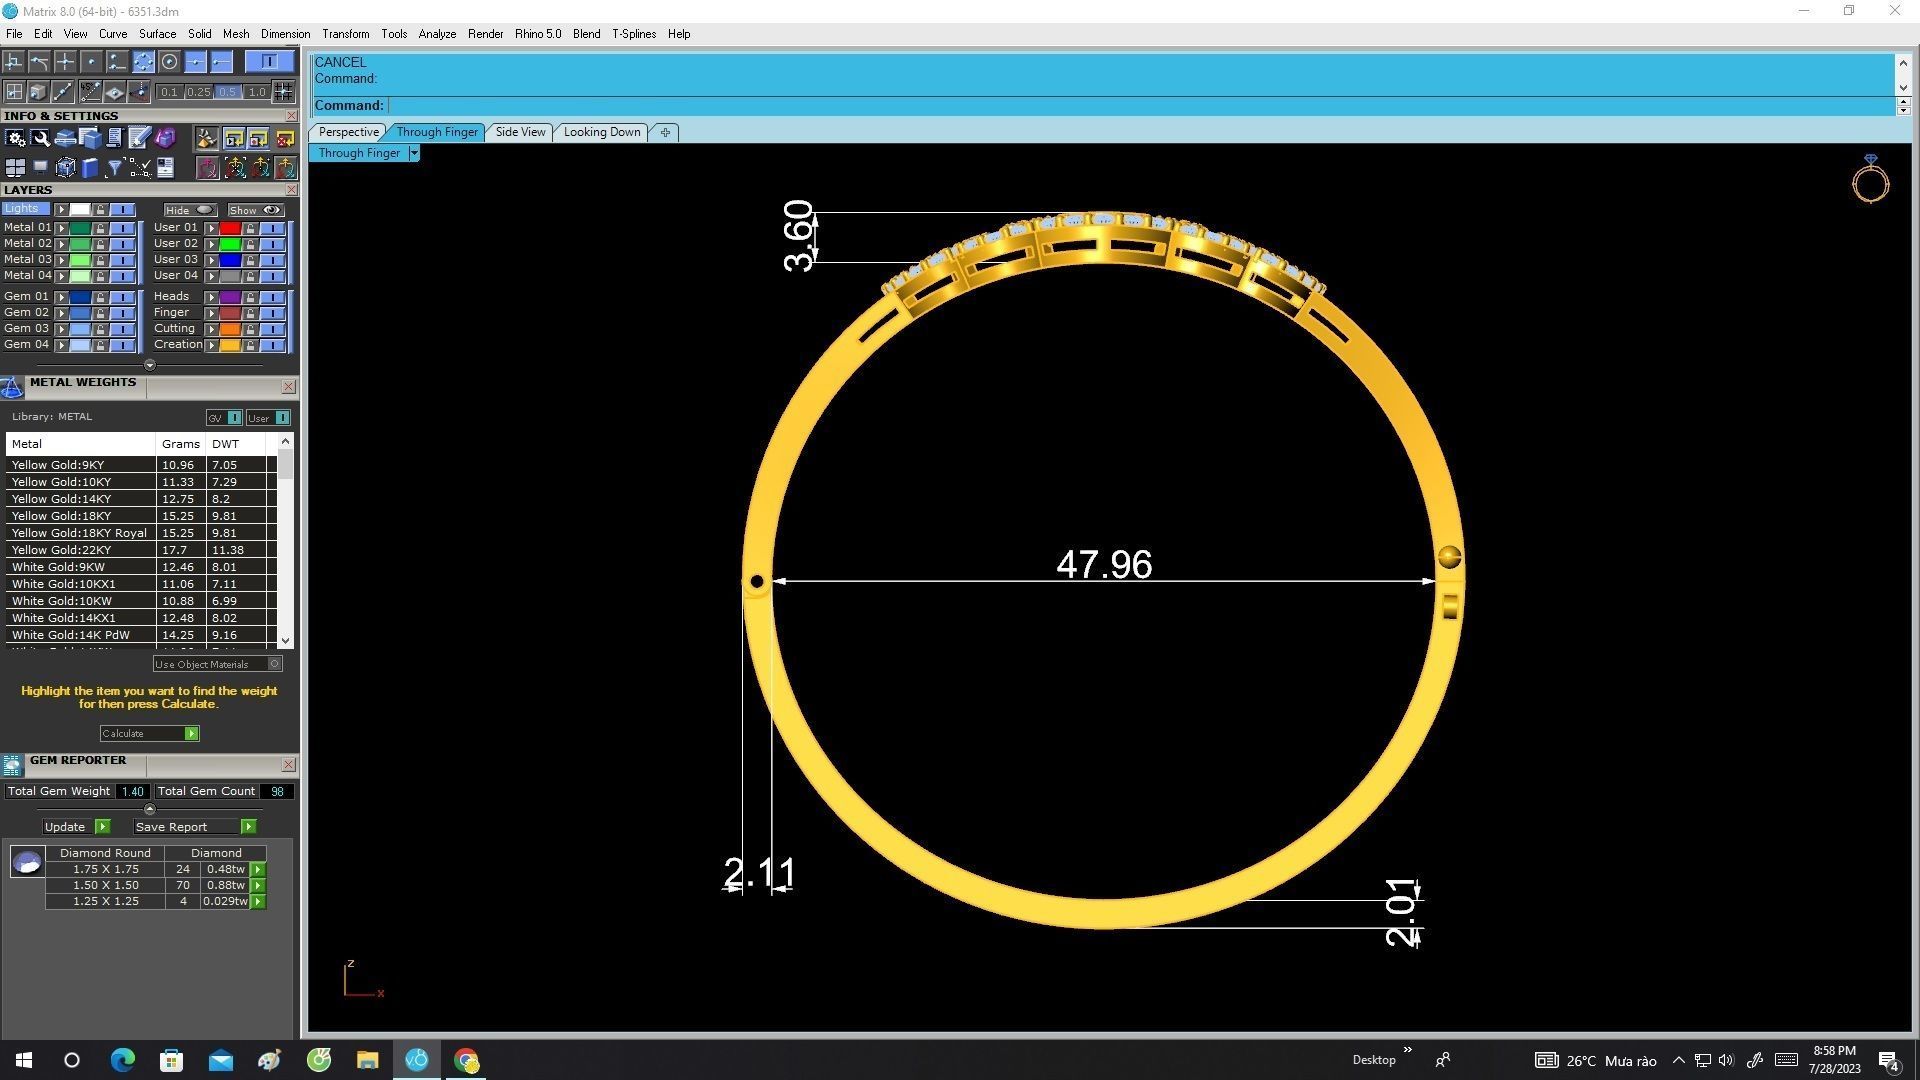This screenshot has width=1920, height=1080.
Task: Open the Render menu
Action: [x=485, y=34]
